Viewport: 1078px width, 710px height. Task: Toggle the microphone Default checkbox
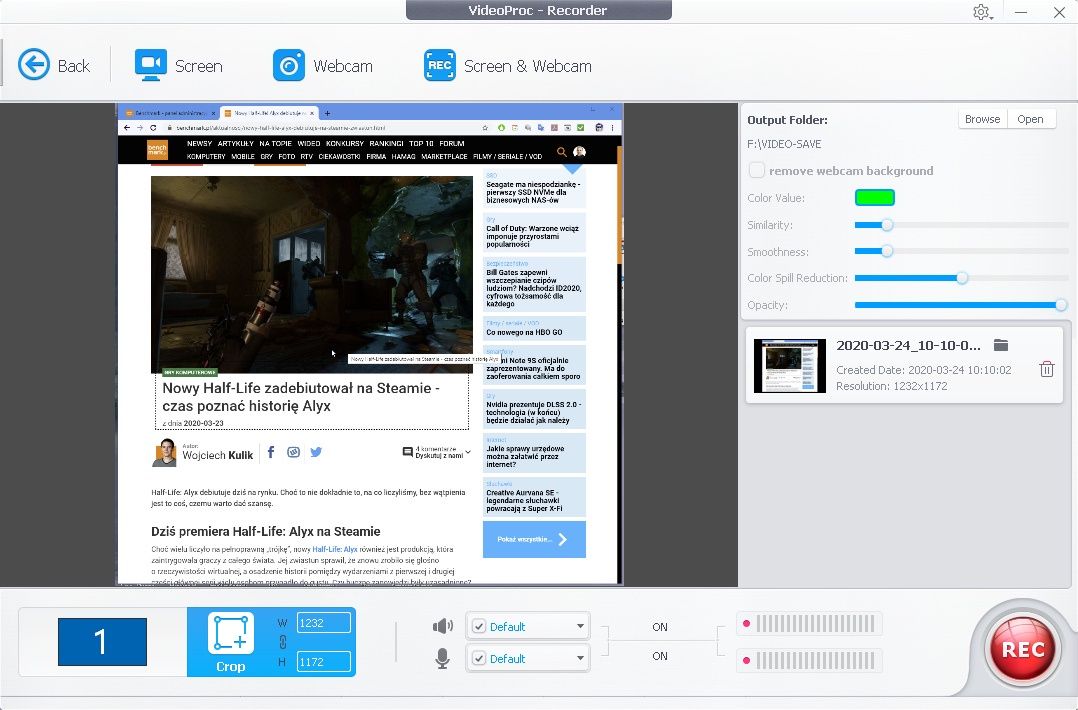(x=479, y=658)
